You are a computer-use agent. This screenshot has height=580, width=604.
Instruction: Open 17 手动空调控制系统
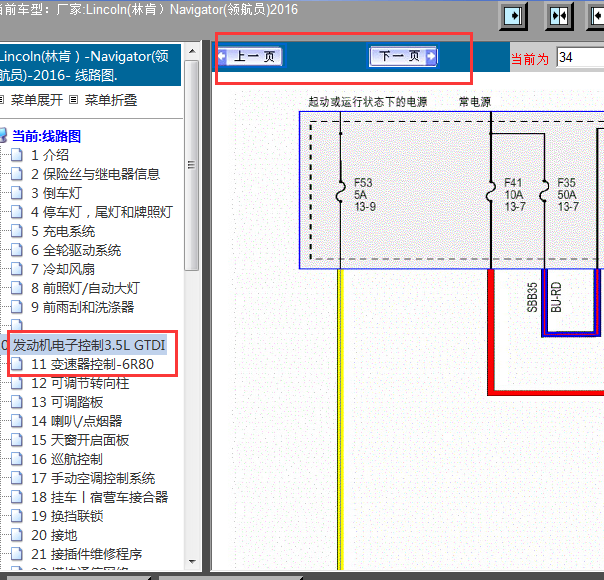(93, 478)
